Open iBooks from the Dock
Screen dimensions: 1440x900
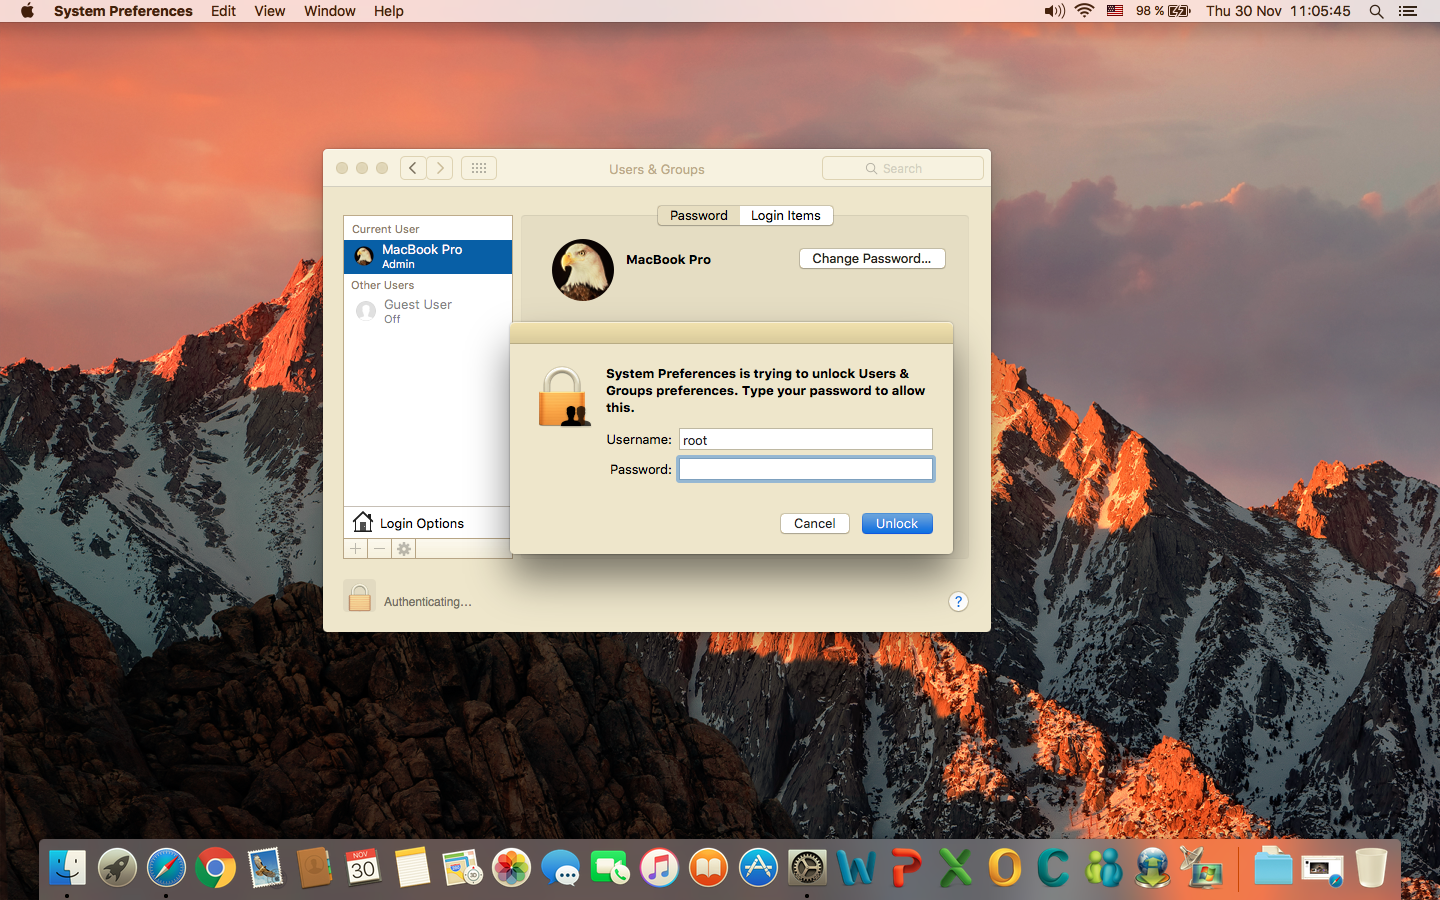(709, 867)
